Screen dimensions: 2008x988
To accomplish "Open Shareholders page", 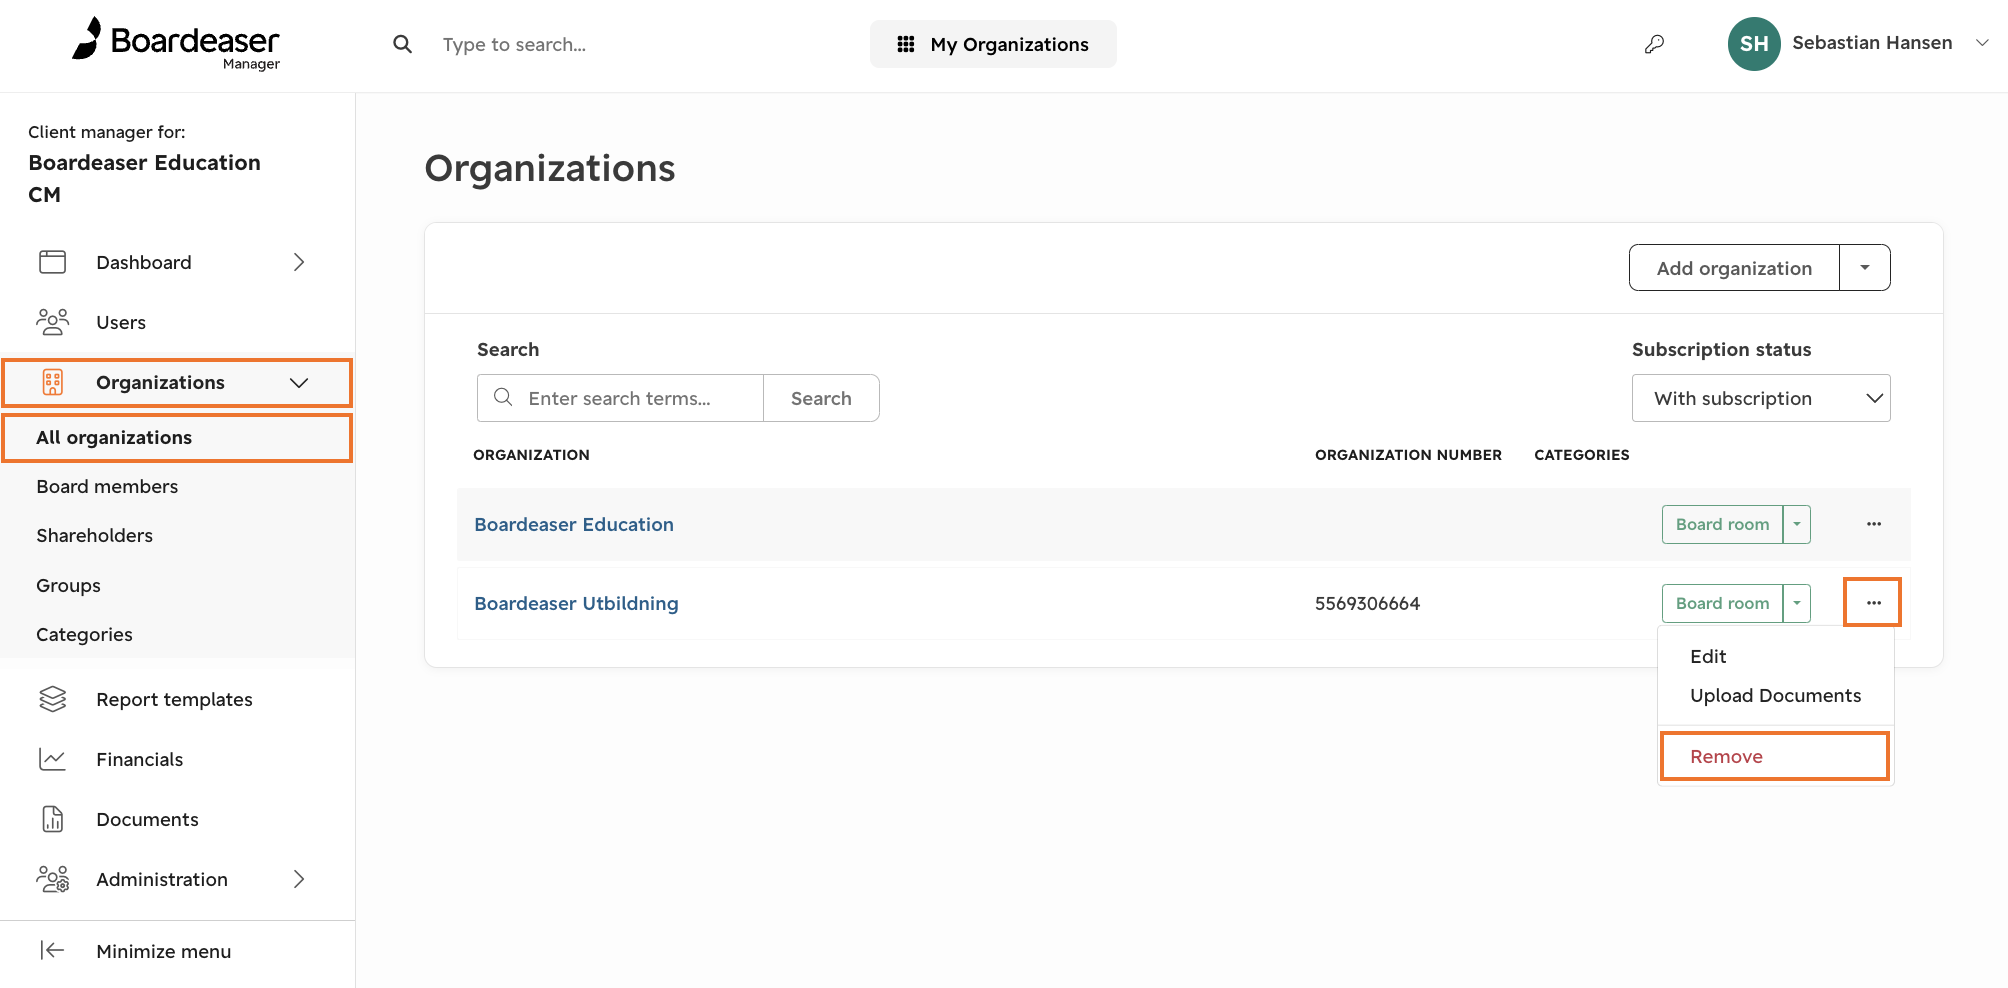I will pyautogui.click(x=94, y=535).
